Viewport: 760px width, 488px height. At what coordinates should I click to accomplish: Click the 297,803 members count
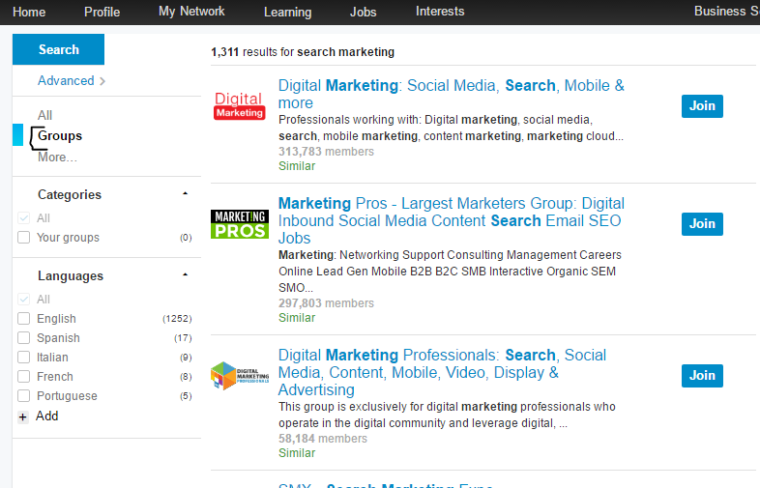click(326, 303)
